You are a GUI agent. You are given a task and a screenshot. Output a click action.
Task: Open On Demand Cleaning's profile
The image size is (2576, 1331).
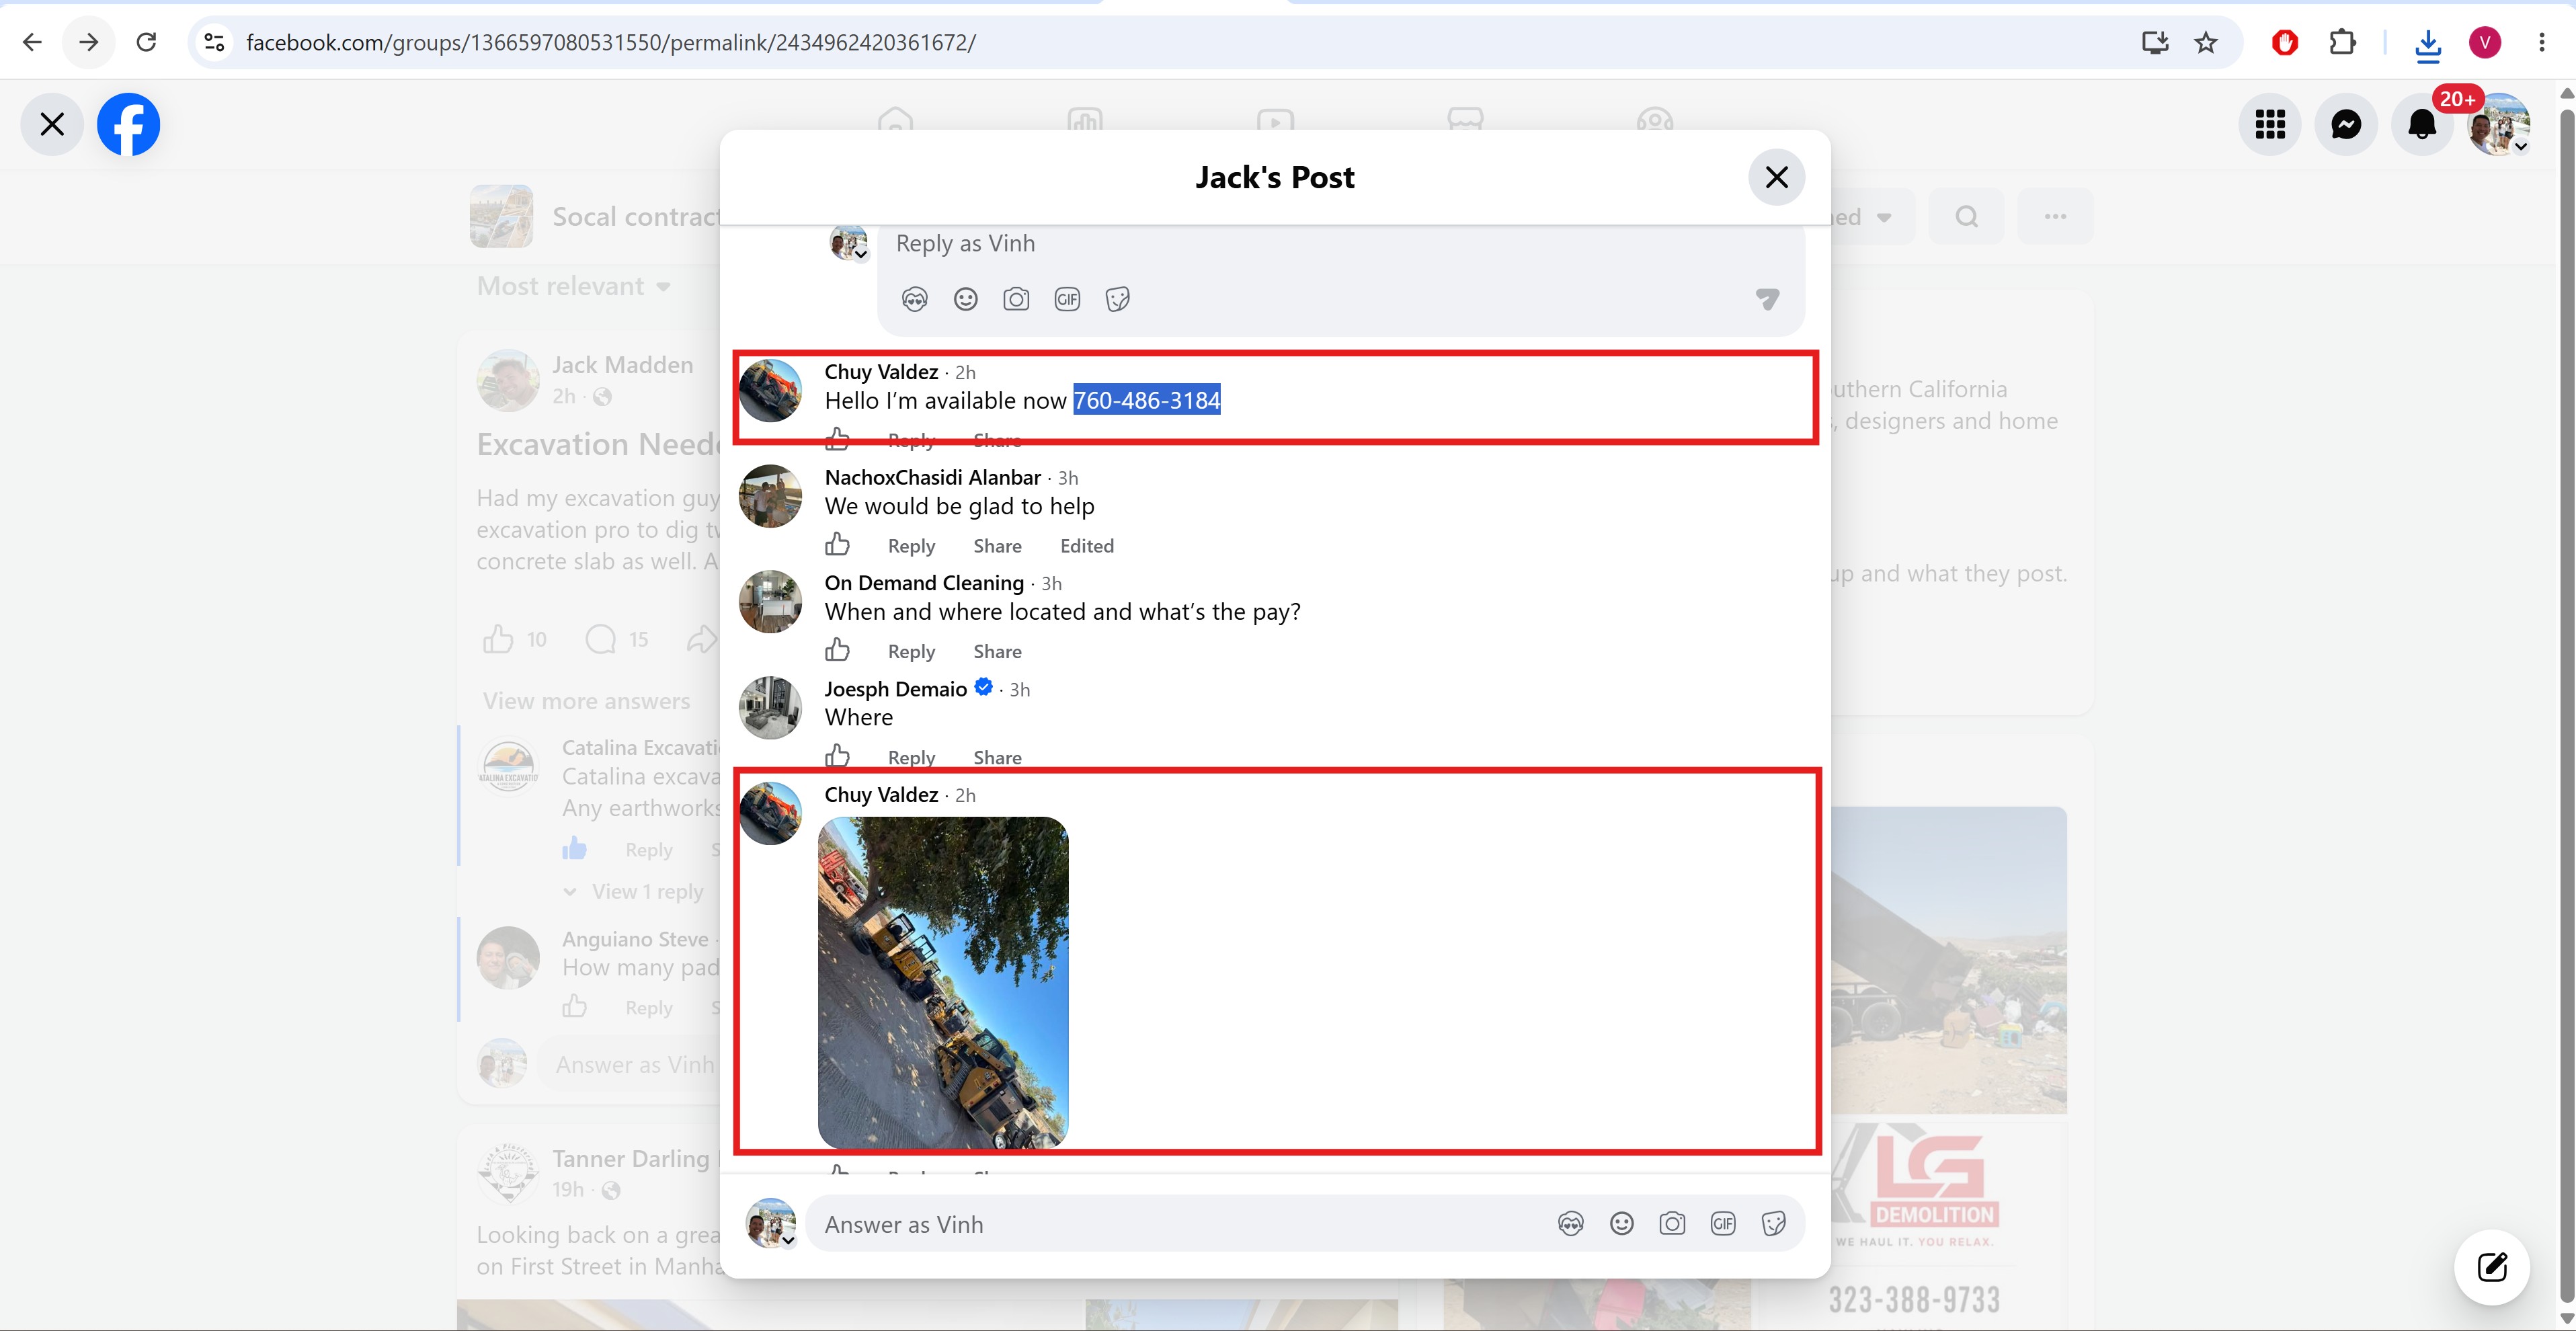click(924, 583)
